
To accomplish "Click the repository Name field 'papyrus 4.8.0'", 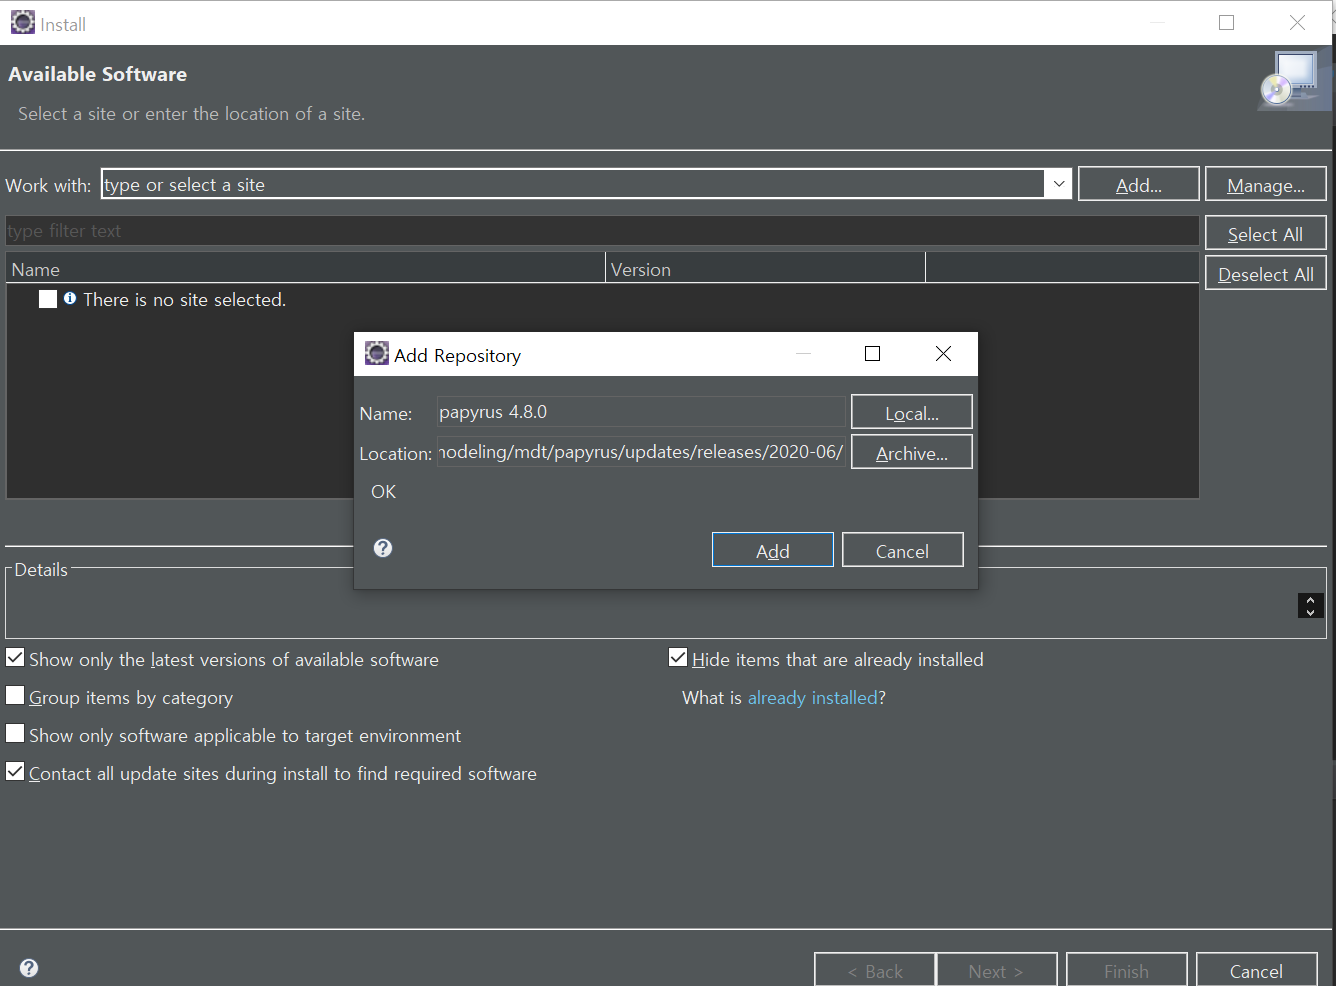I will pos(641,412).
